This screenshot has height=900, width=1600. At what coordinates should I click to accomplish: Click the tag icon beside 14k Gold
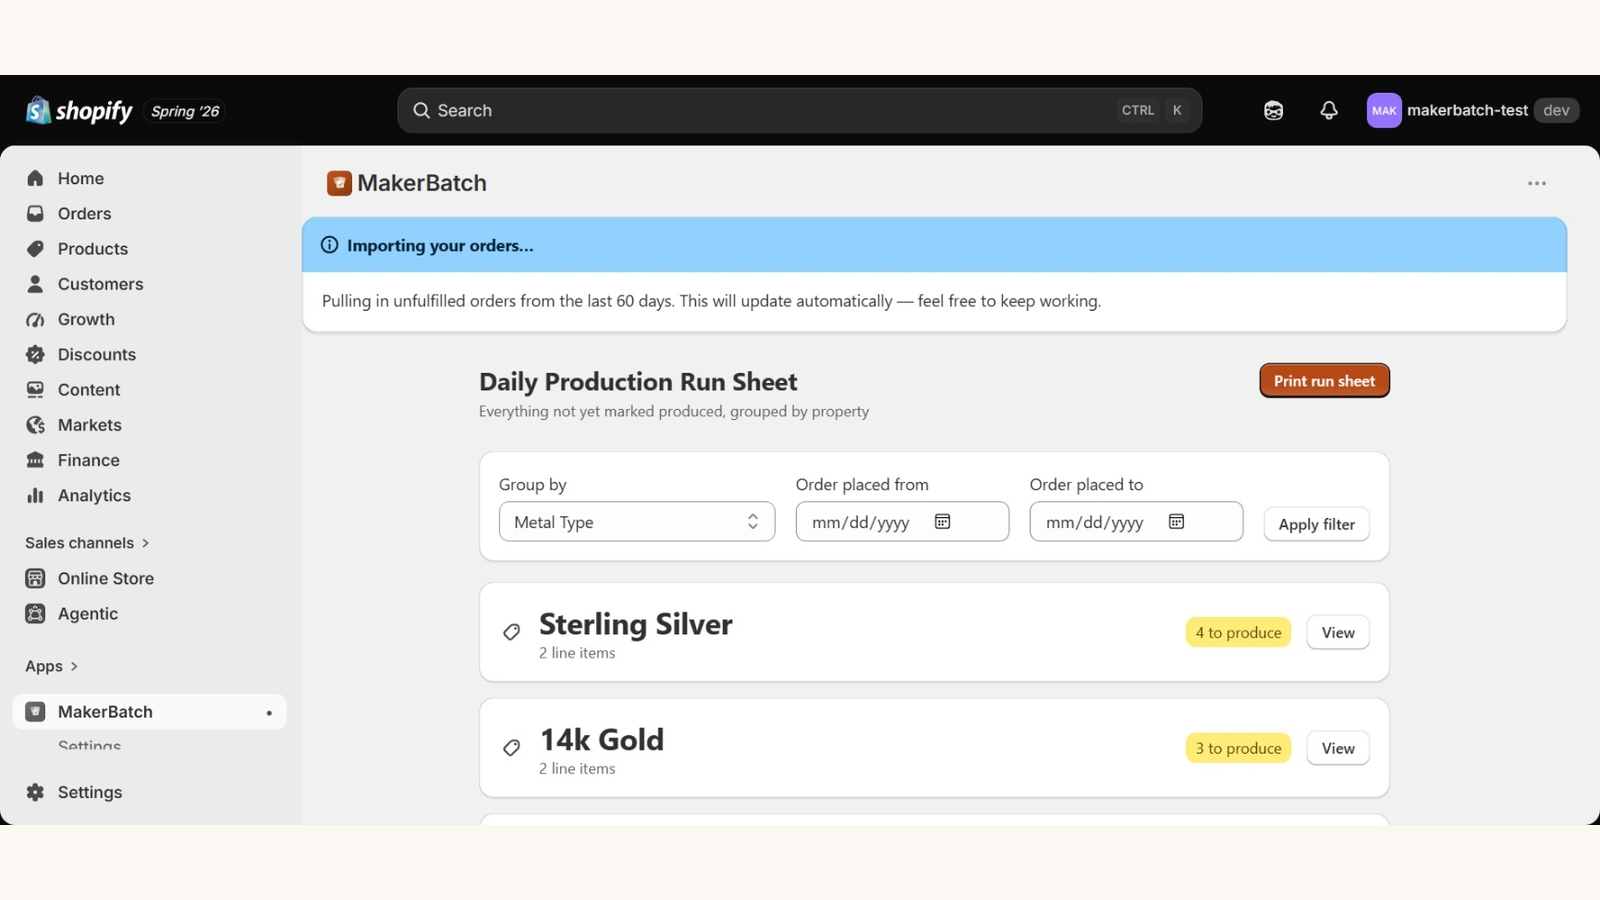tap(511, 748)
